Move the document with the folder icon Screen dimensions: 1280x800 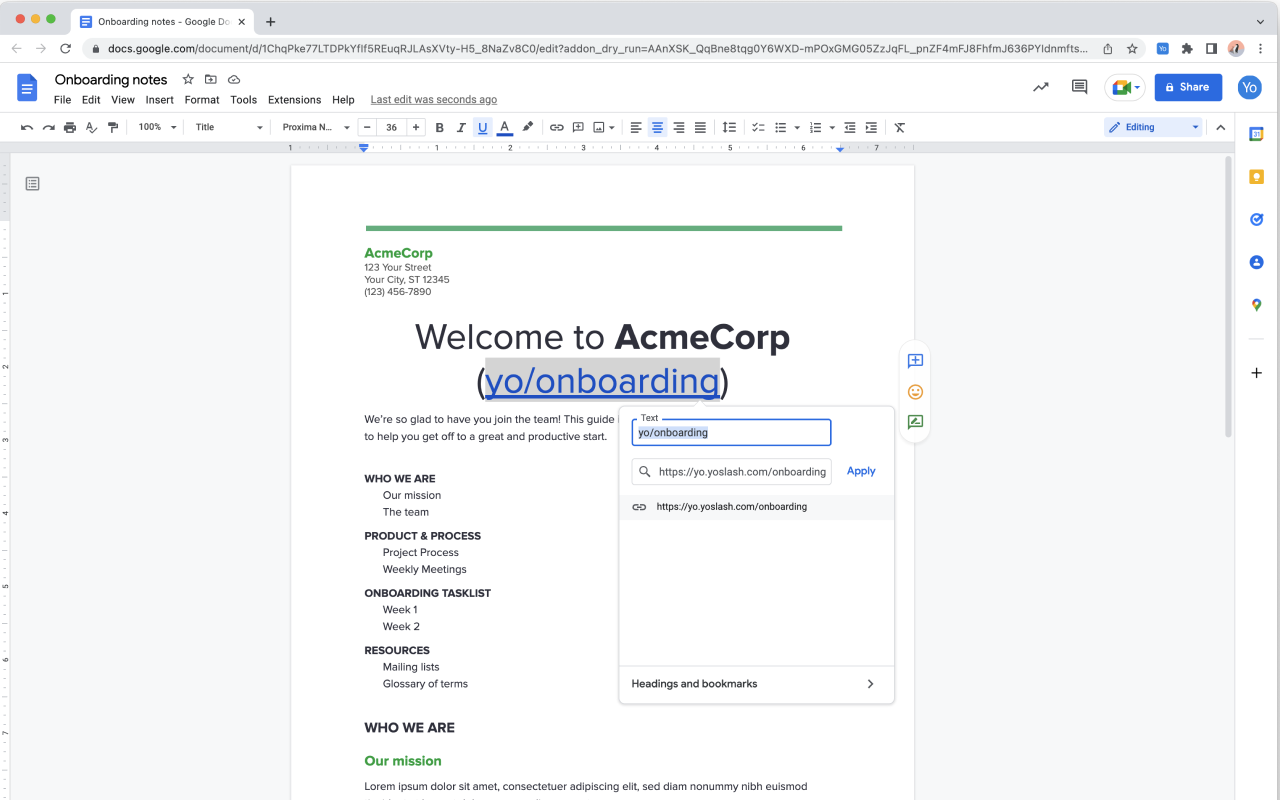211,79
